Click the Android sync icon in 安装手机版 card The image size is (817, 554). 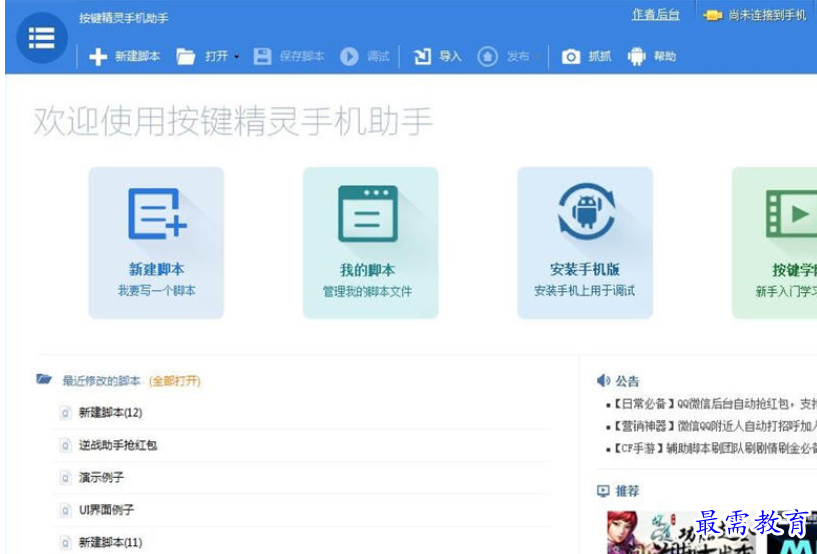pyautogui.click(x=587, y=213)
